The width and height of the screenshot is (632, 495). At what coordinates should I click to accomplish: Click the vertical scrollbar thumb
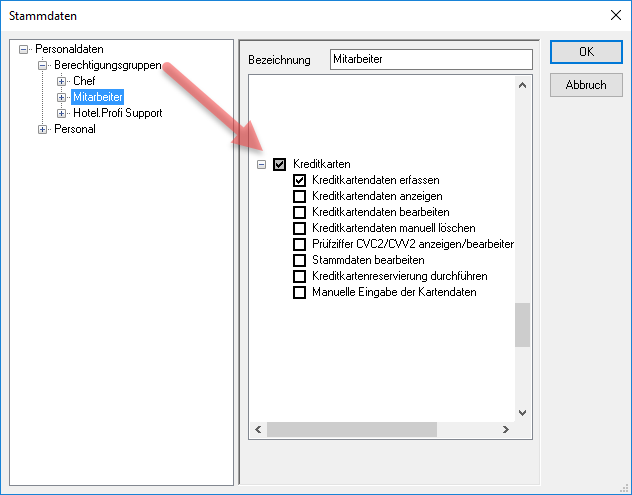point(522,325)
